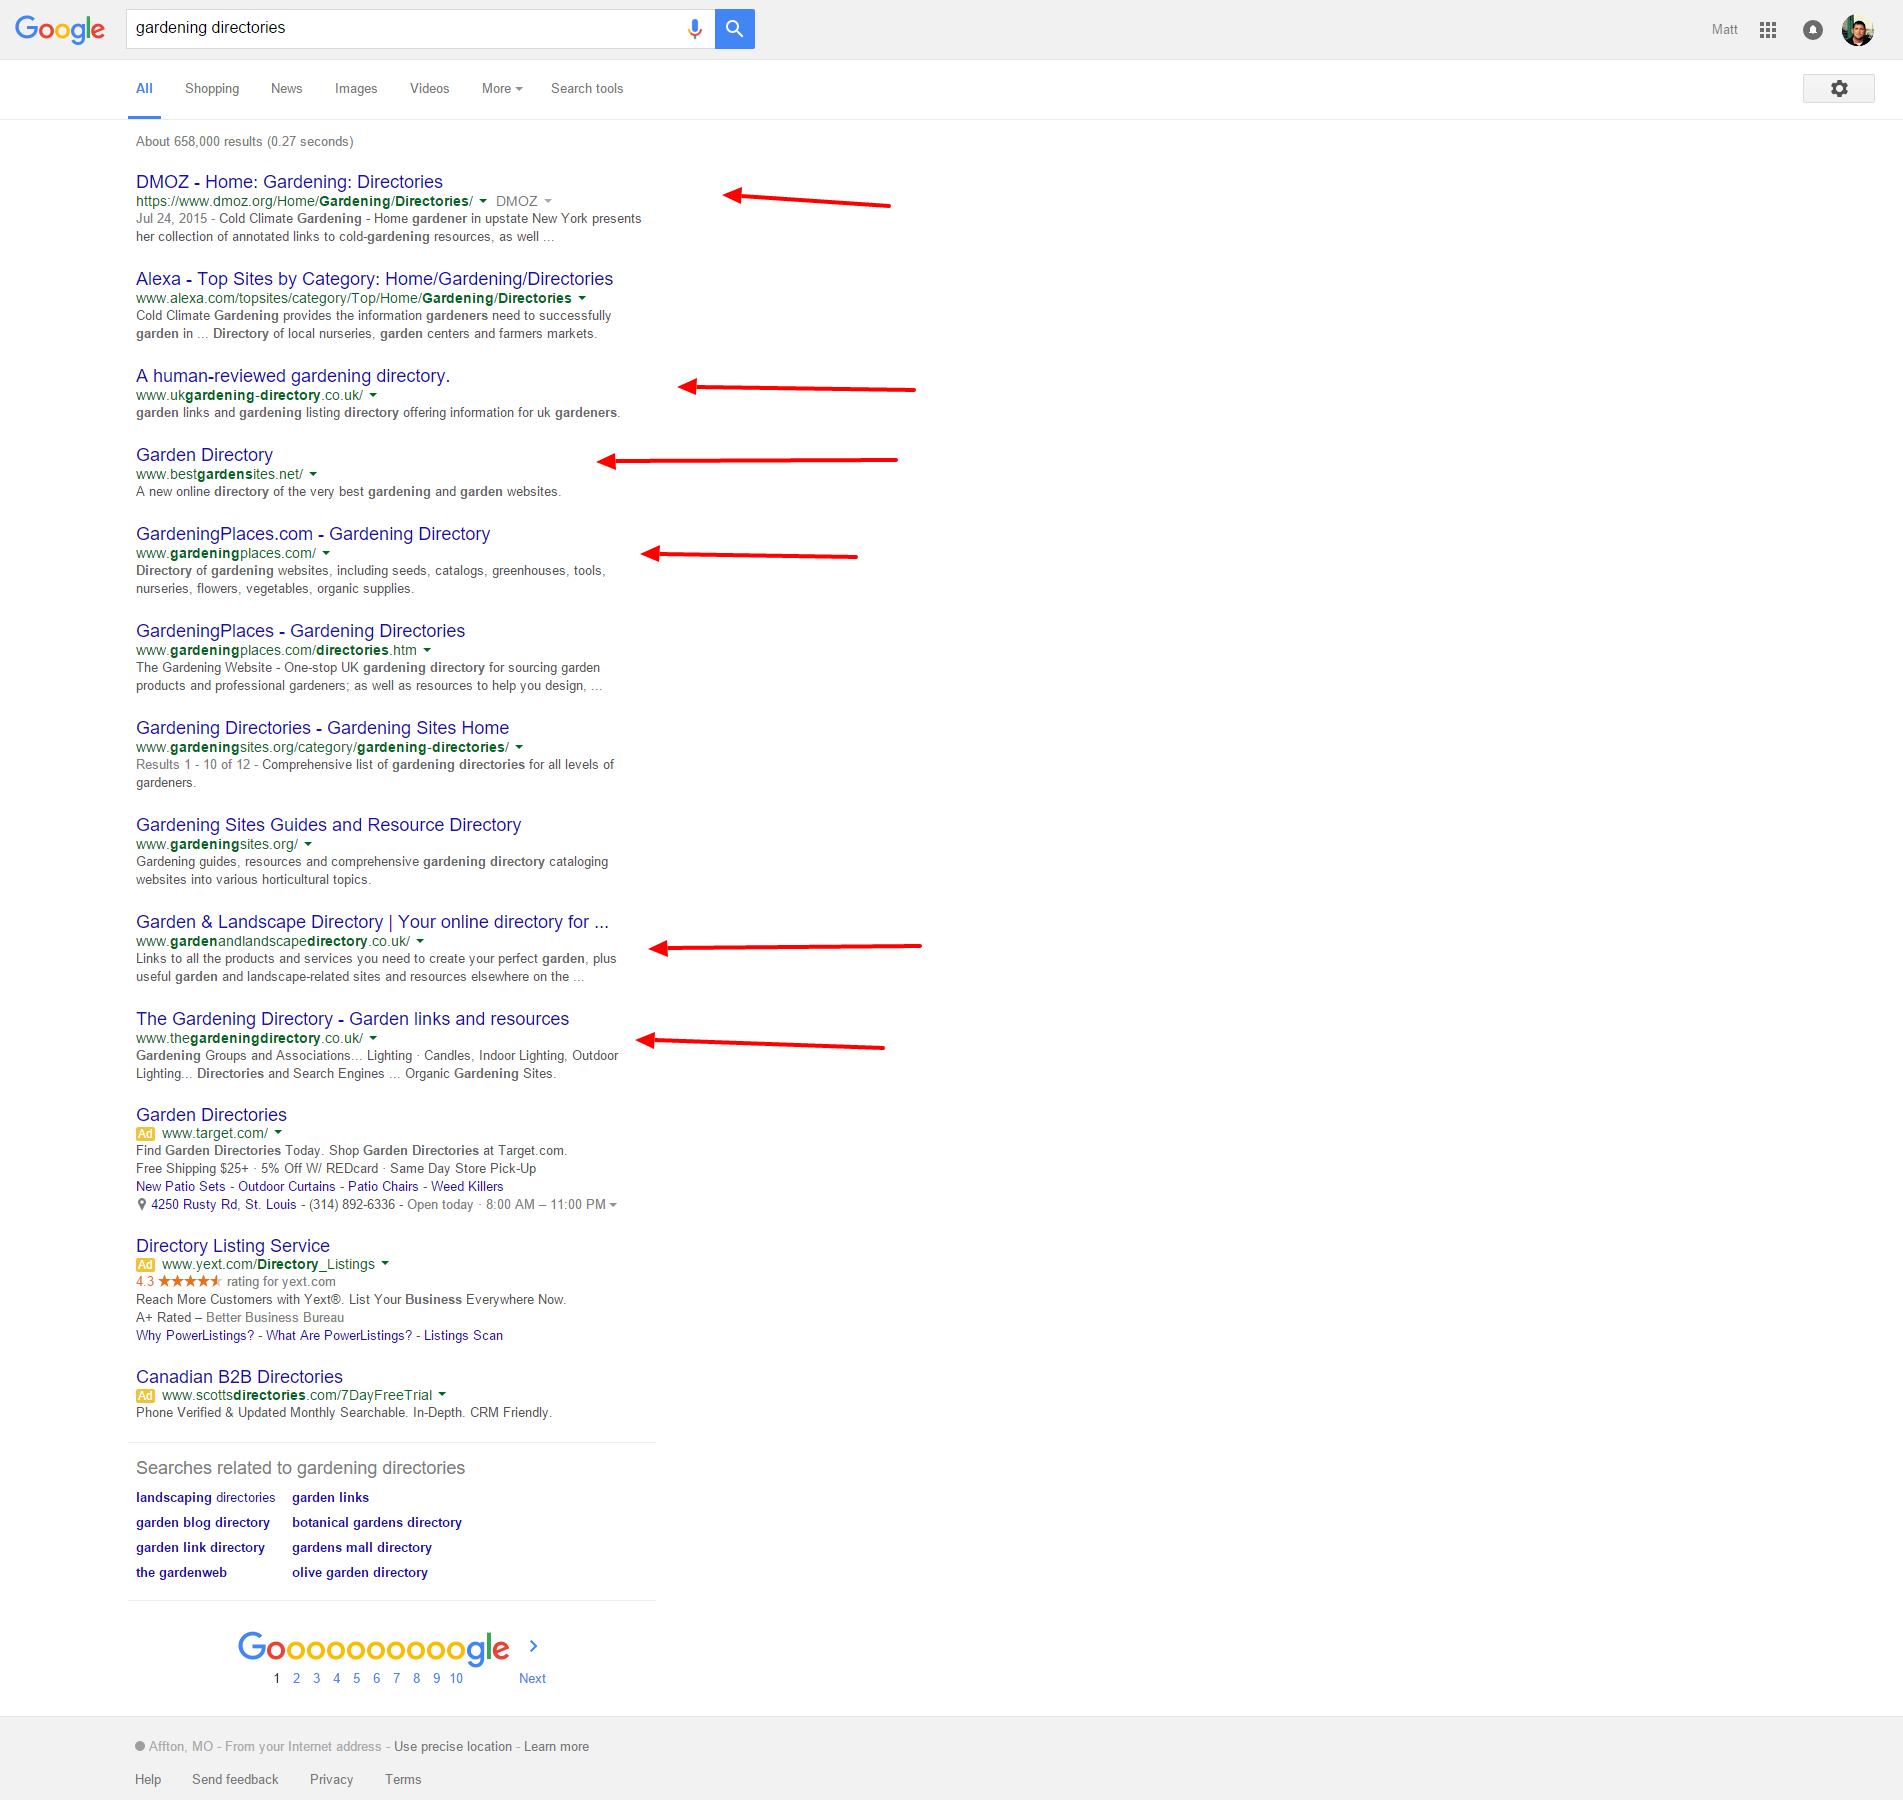This screenshot has height=1800, width=1903.
Task: Expand the gardeningplaces.com/directories.htm dropdown arrow
Action: [x=427, y=650]
